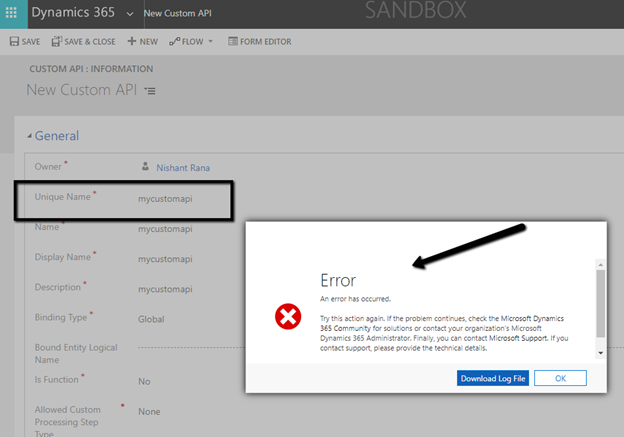Click the error dialog scroll up arrow

point(601,265)
